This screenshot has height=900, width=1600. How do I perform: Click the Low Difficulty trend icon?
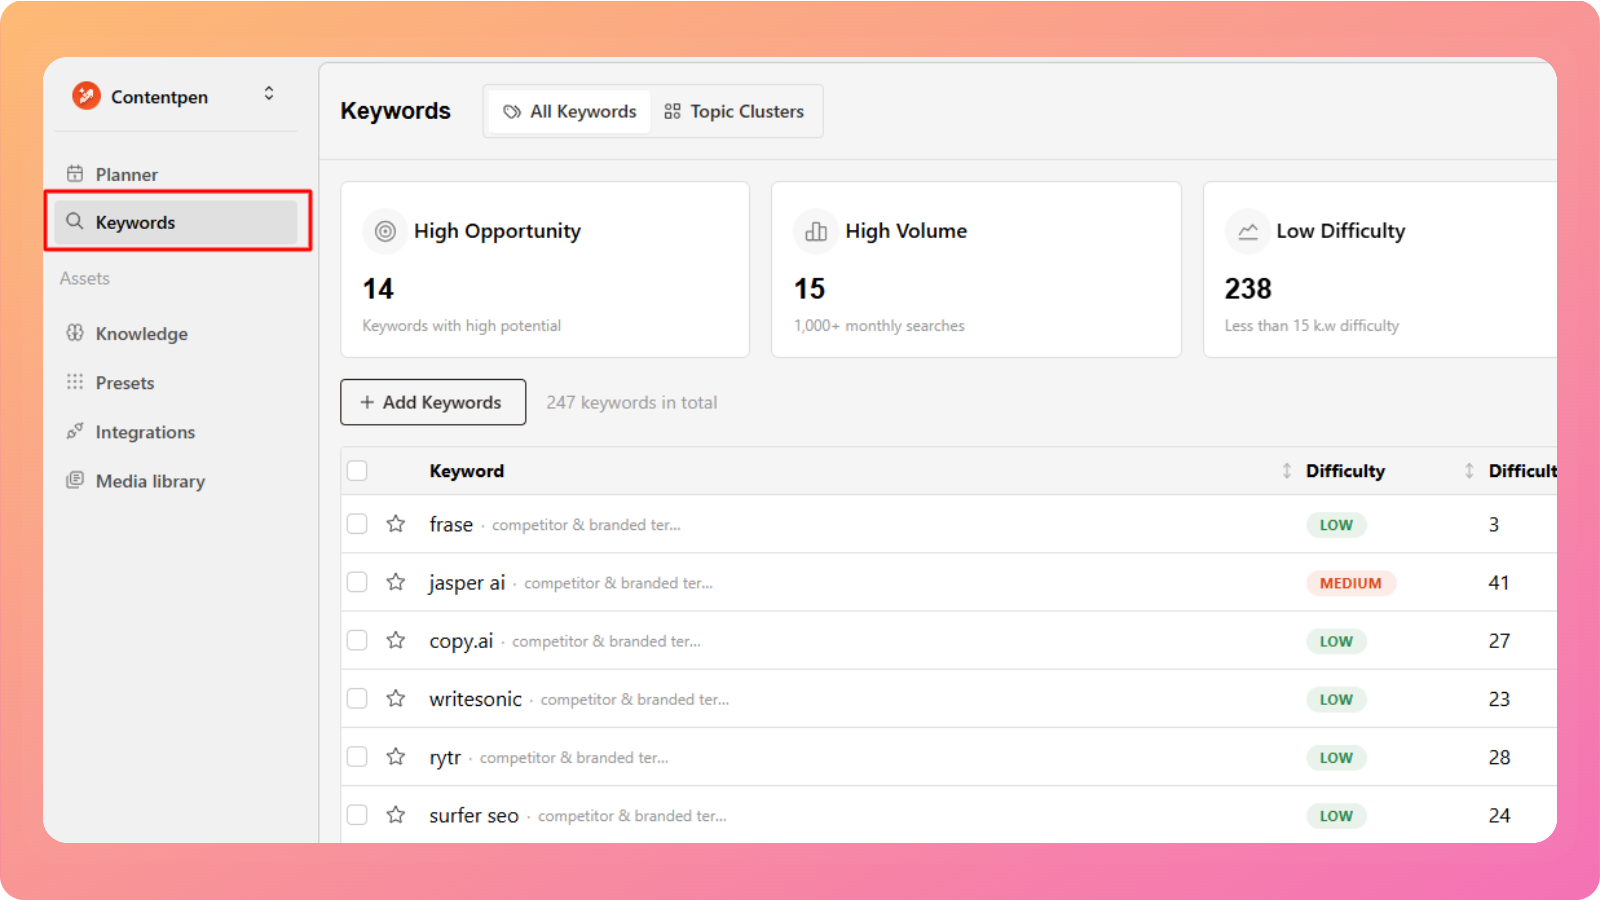pos(1247,231)
